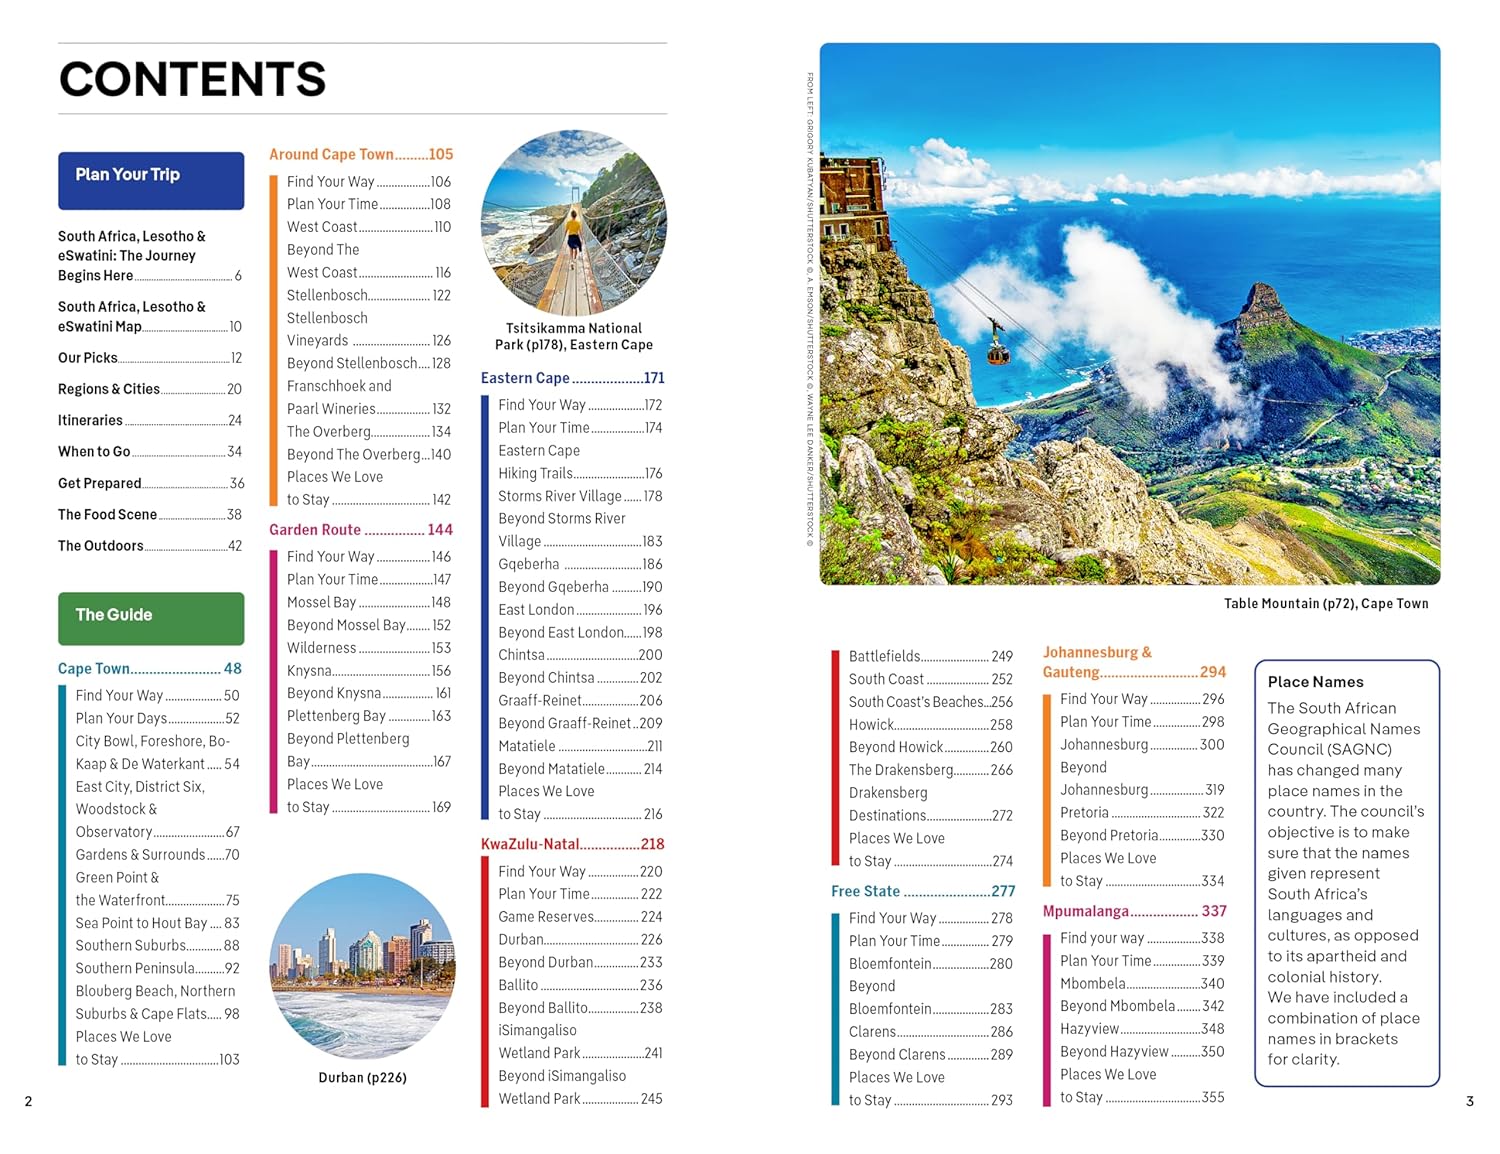The image size is (1500, 1154).
Task: Click the Place Names info box title
Action: (1315, 682)
